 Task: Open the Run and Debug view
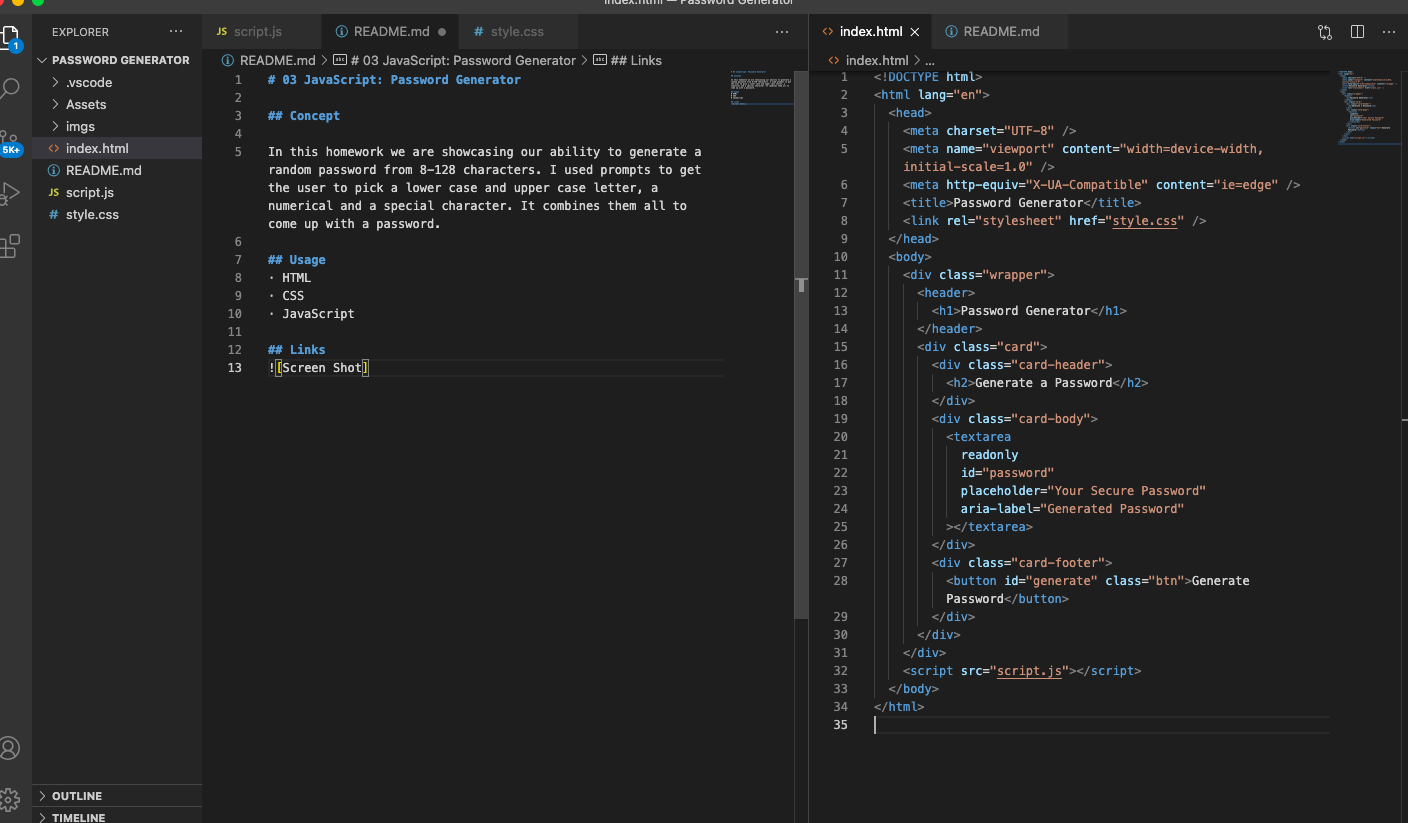[10, 193]
